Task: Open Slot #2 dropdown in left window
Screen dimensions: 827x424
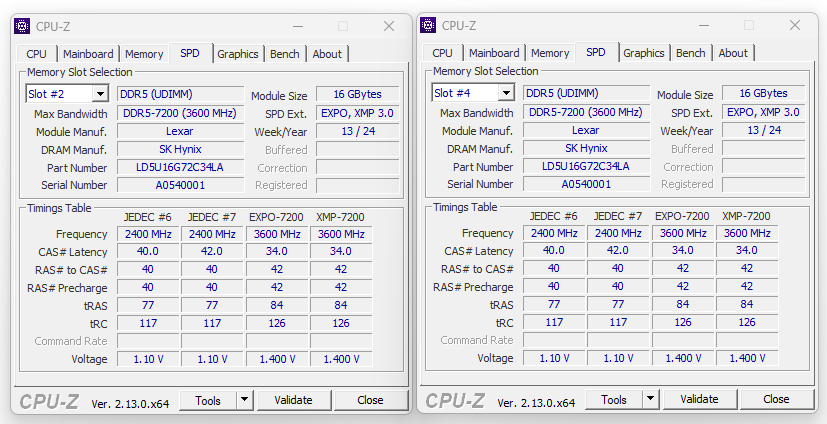Action: [100, 94]
